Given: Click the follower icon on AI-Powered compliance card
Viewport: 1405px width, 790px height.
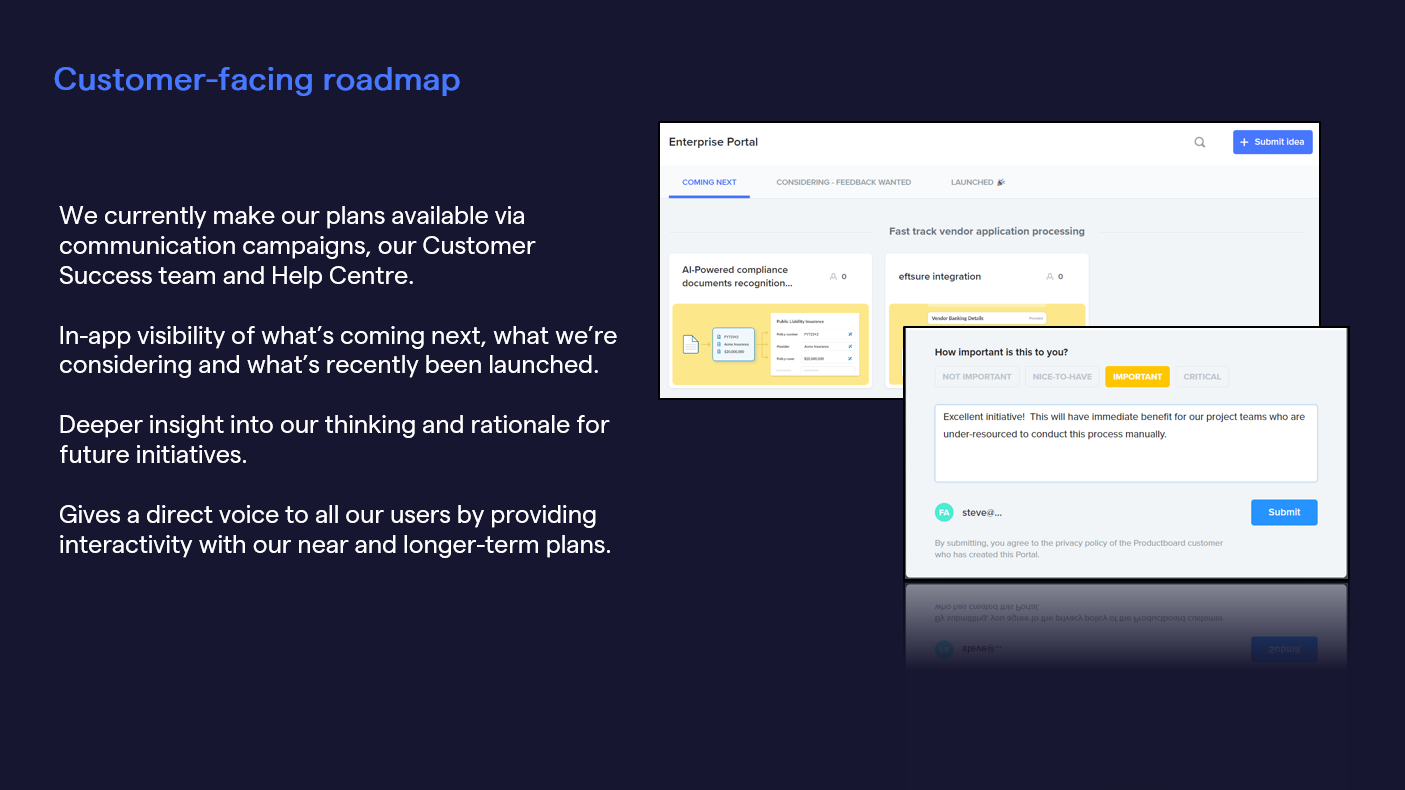Looking at the screenshot, I should (835, 276).
